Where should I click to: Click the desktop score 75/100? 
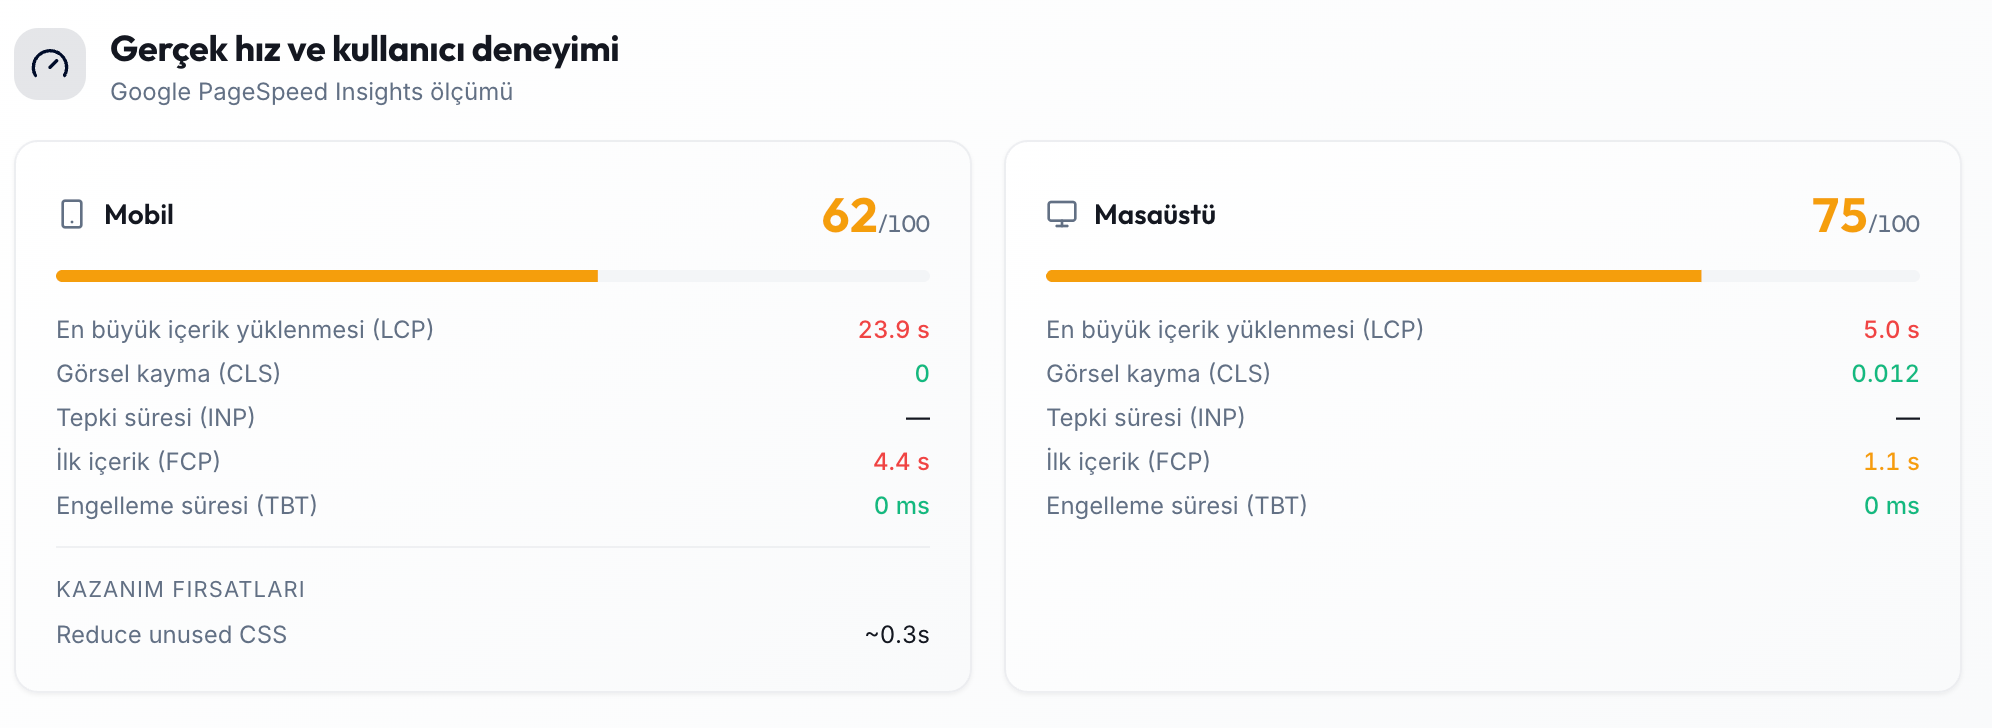[x=1866, y=216]
